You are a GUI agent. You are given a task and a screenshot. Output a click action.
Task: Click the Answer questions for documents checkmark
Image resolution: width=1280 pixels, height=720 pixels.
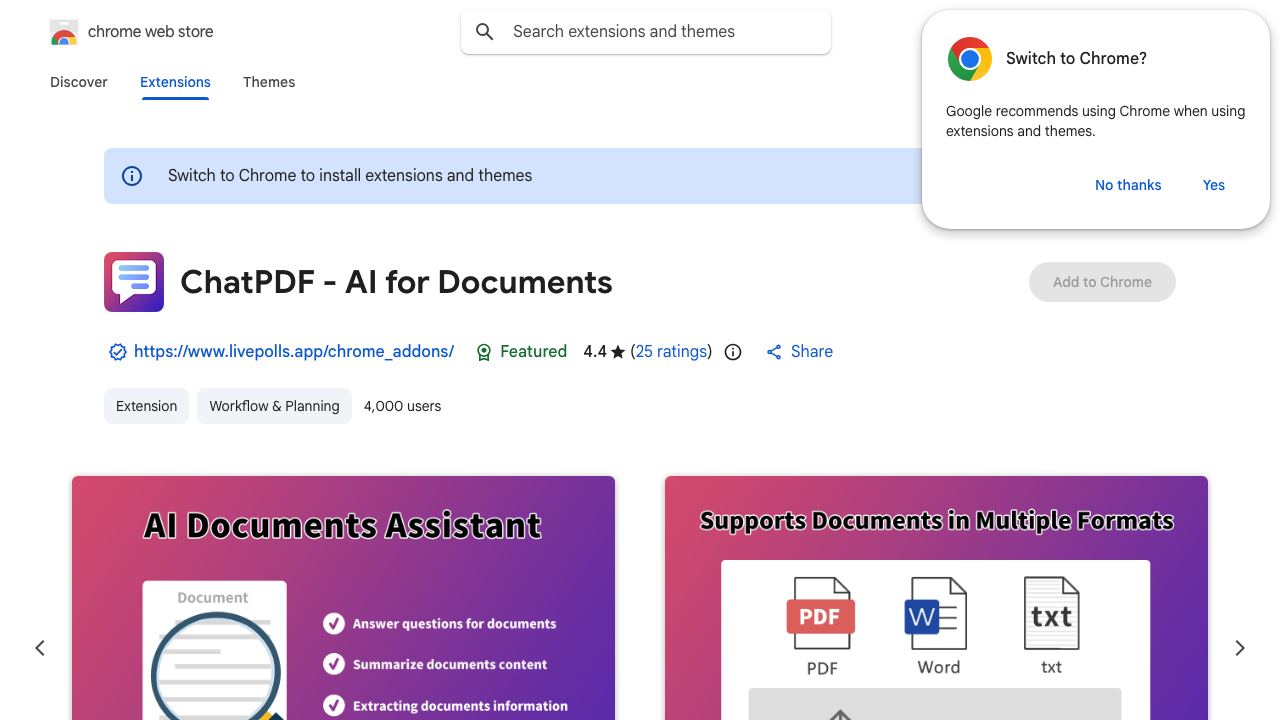tap(334, 624)
